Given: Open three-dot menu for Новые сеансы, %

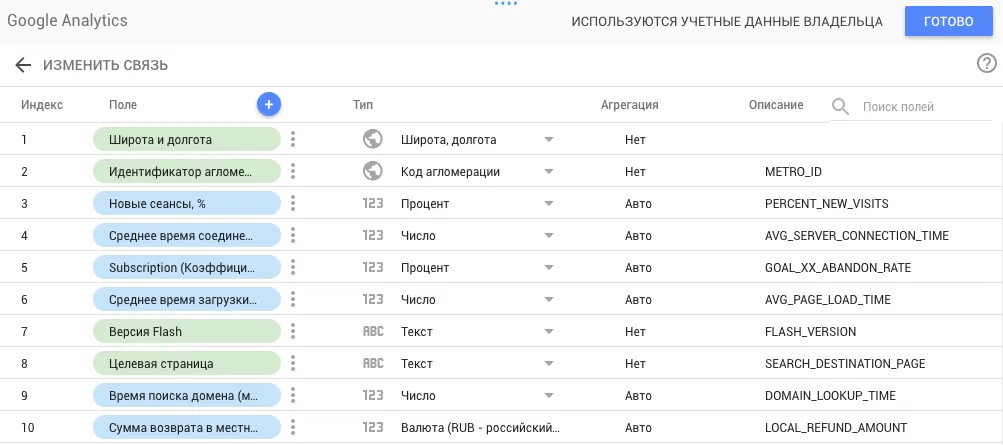Looking at the screenshot, I should [x=293, y=203].
